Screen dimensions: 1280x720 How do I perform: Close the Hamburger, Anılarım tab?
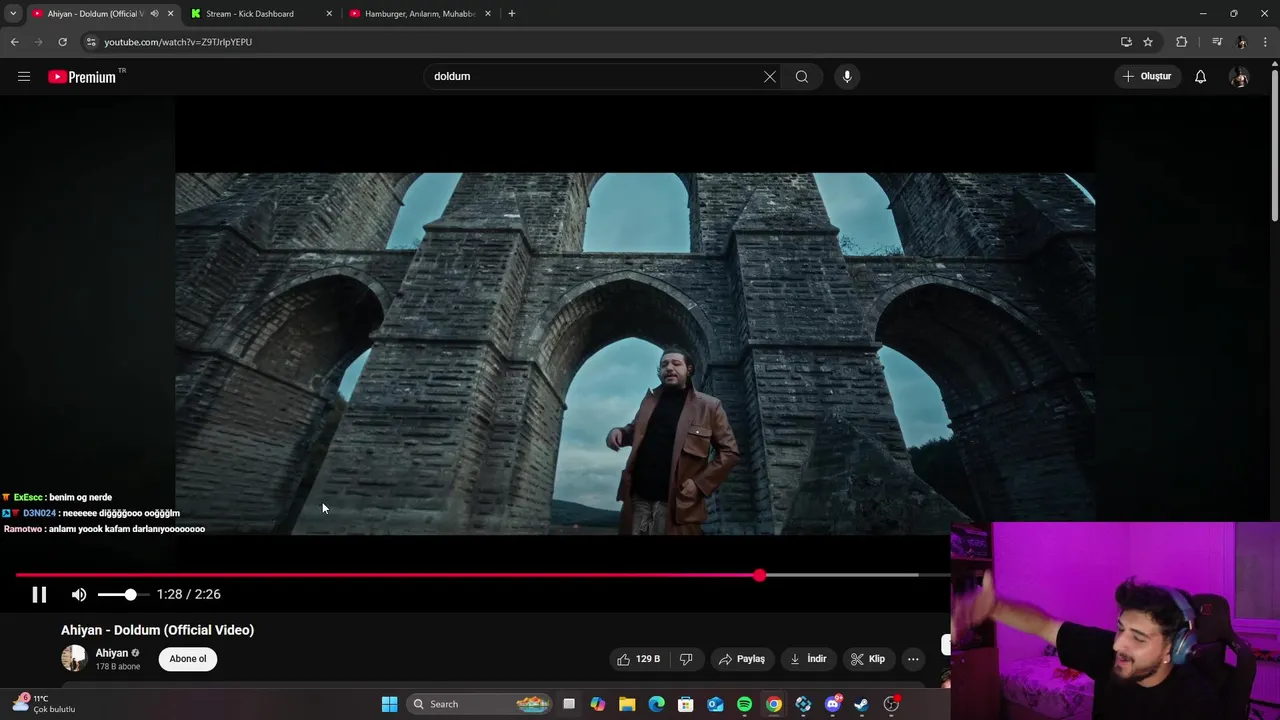point(488,14)
